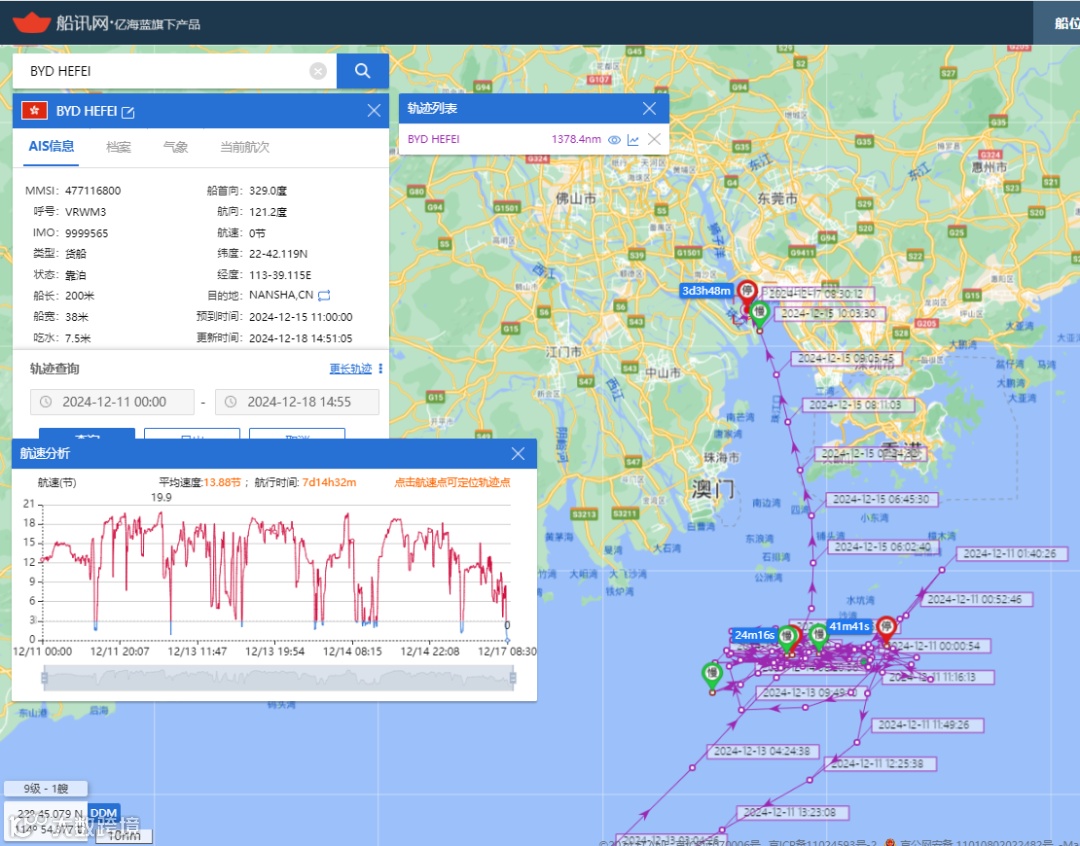Click the isolated green slow marker southwest of the track cluster
Screen dimensions: 1080x846
click(712, 675)
